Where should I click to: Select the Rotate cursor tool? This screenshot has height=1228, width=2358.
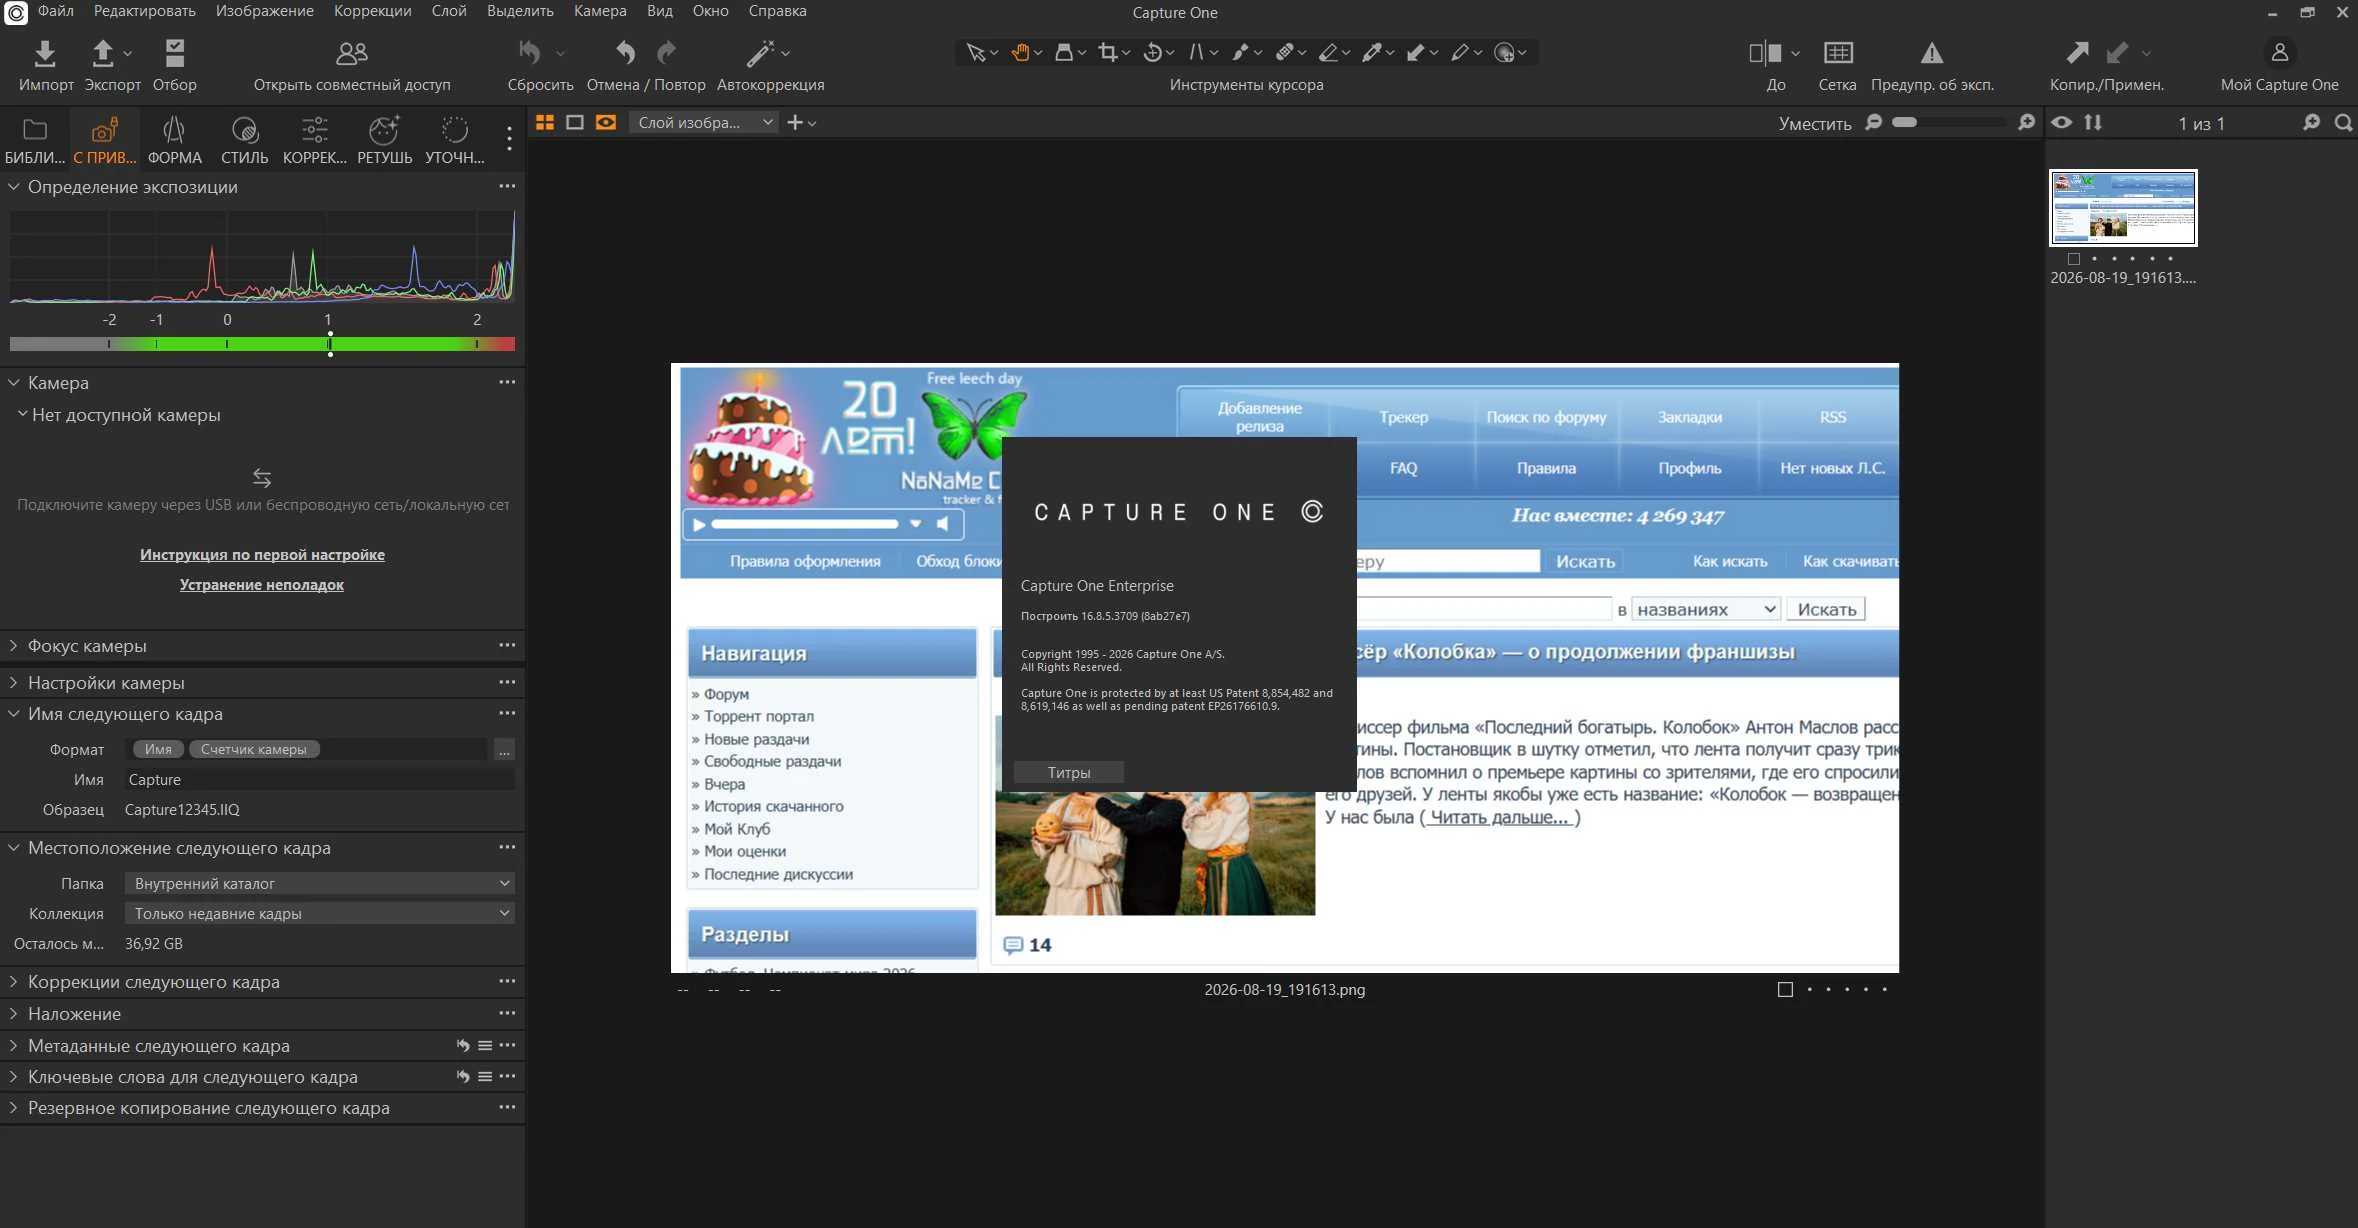pos(1152,52)
